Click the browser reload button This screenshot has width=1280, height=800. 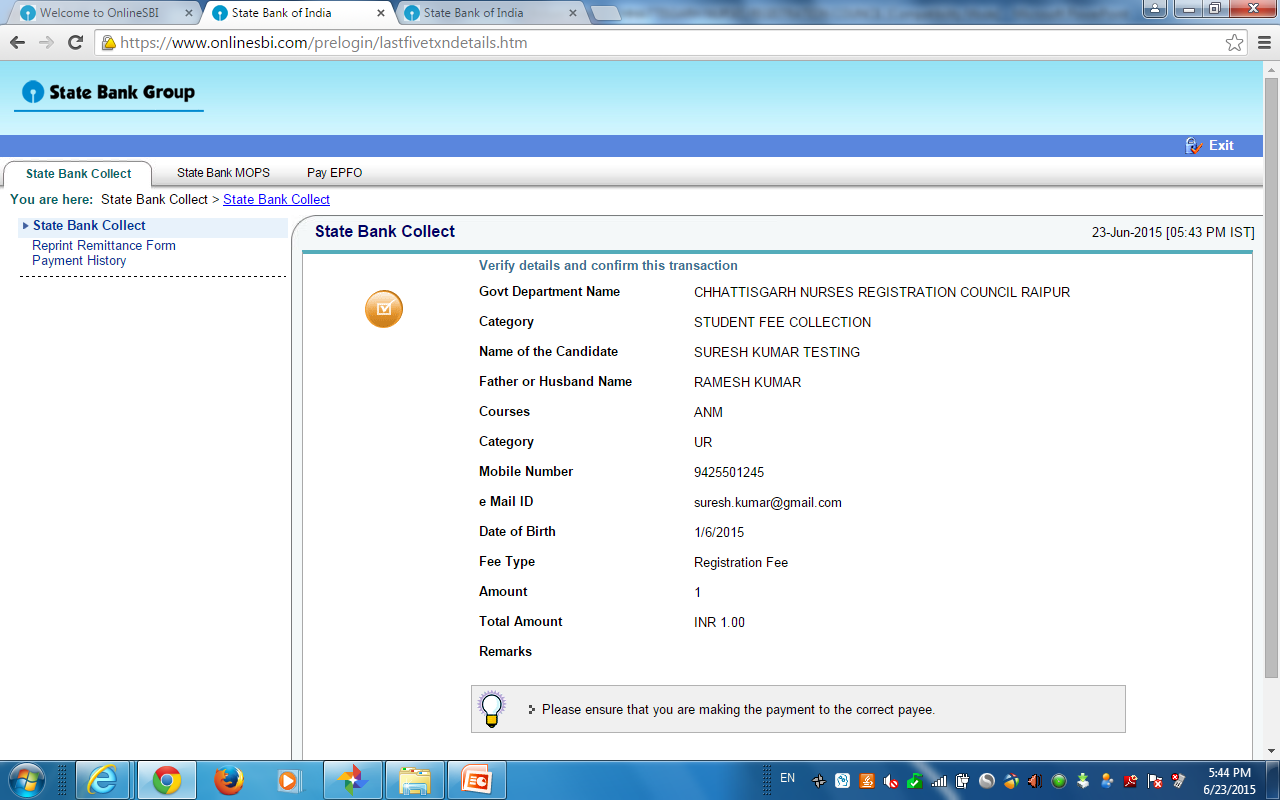75,43
